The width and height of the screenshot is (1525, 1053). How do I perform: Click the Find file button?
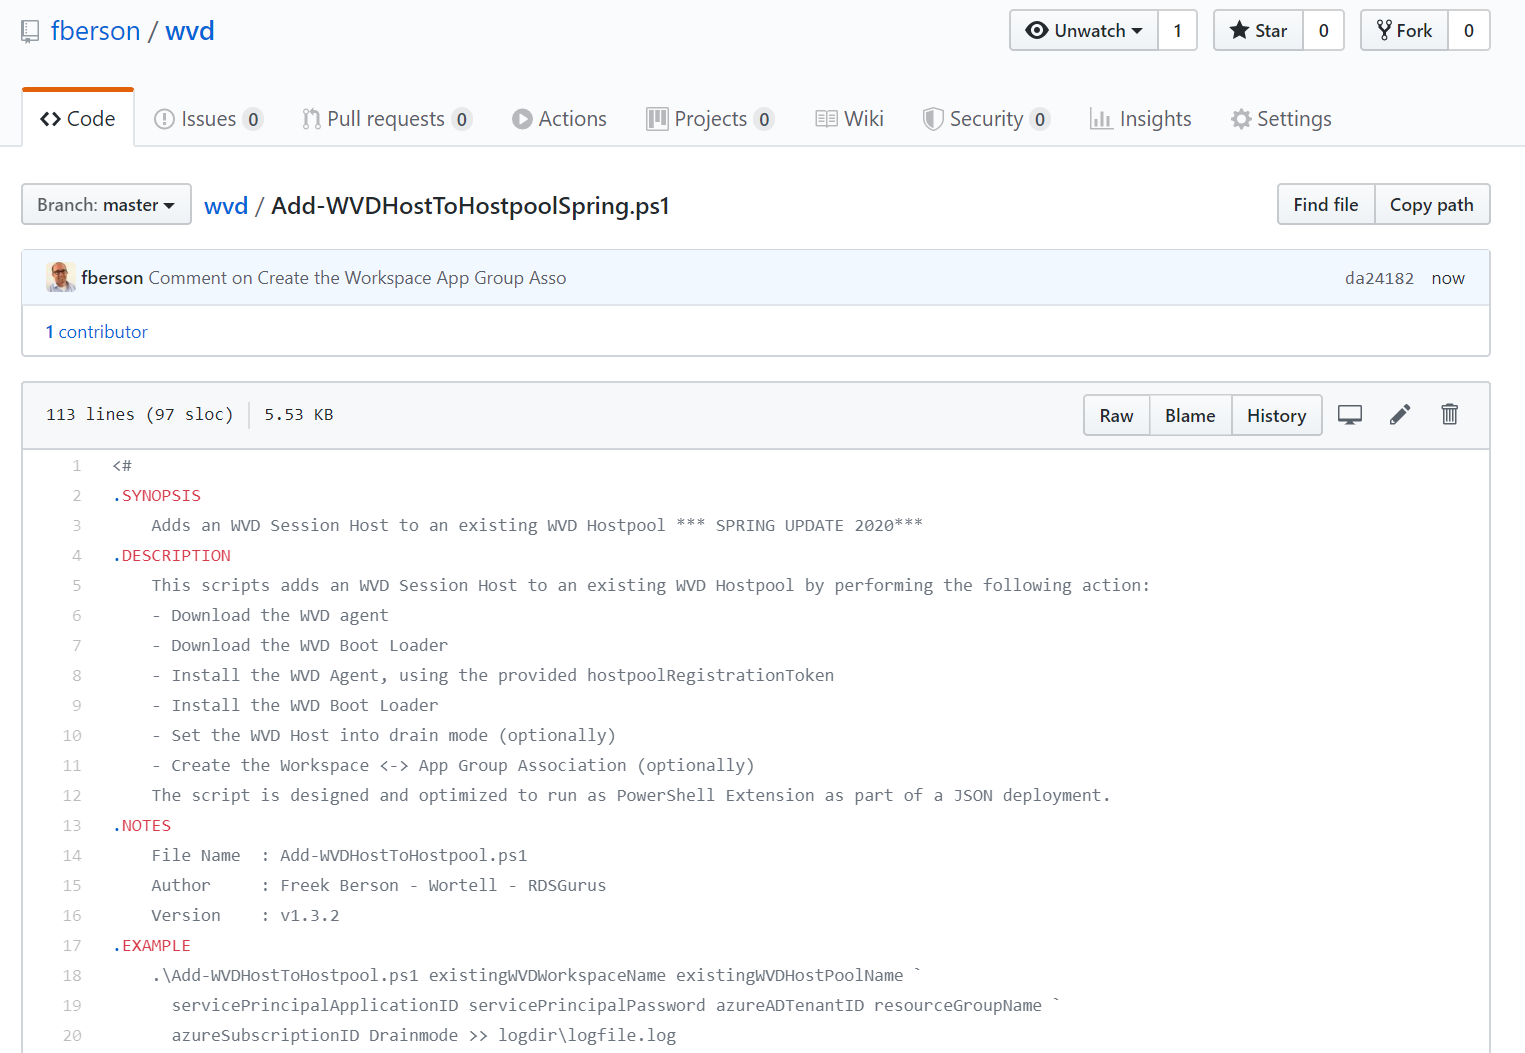tap(1326, 204)
